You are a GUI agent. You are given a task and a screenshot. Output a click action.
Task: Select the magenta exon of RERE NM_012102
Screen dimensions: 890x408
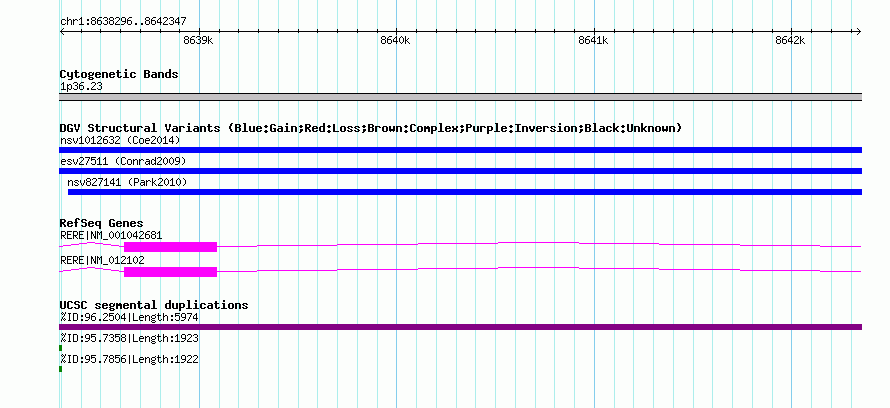click(x=170, y=272)
